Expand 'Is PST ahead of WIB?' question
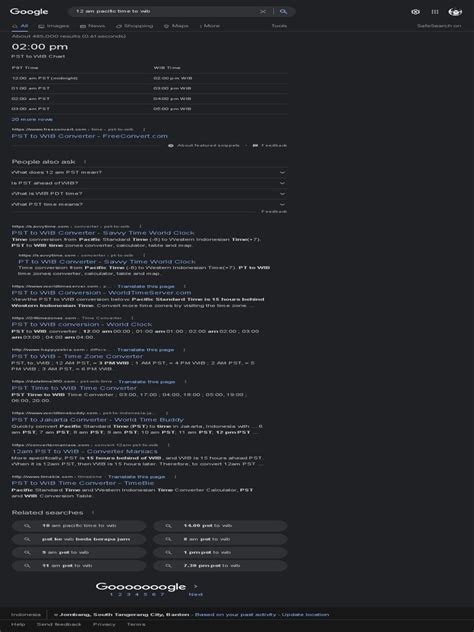 pyautogui.click(x=149, y=183)
